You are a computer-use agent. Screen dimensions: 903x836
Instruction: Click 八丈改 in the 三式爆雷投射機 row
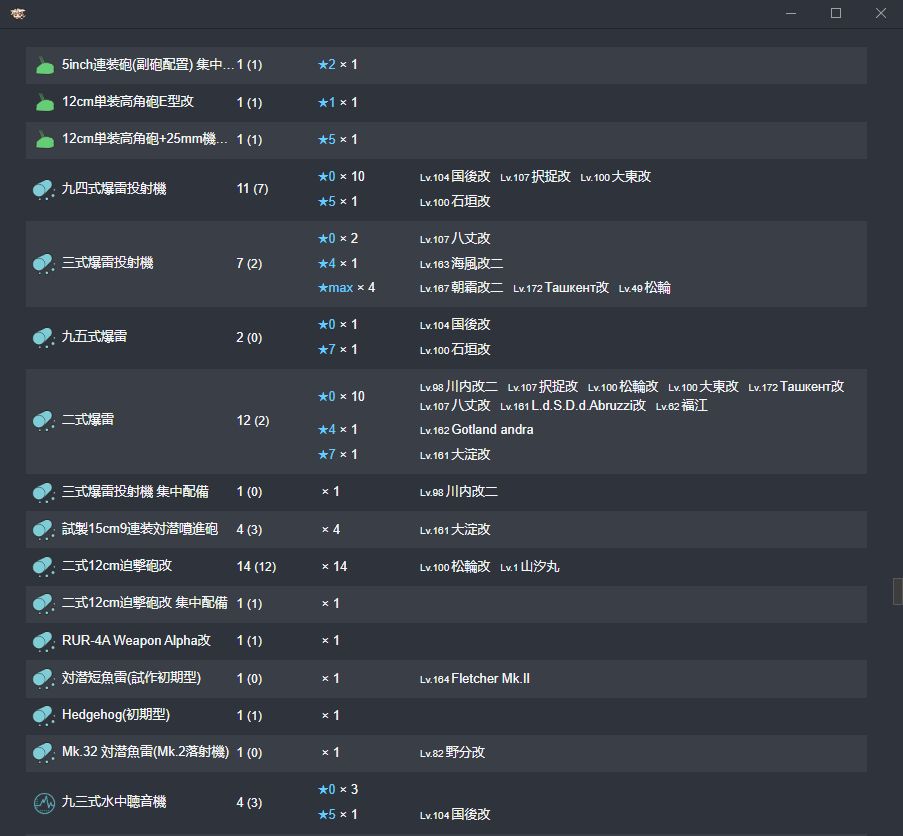pyautogui.click(x=455, y=238)
